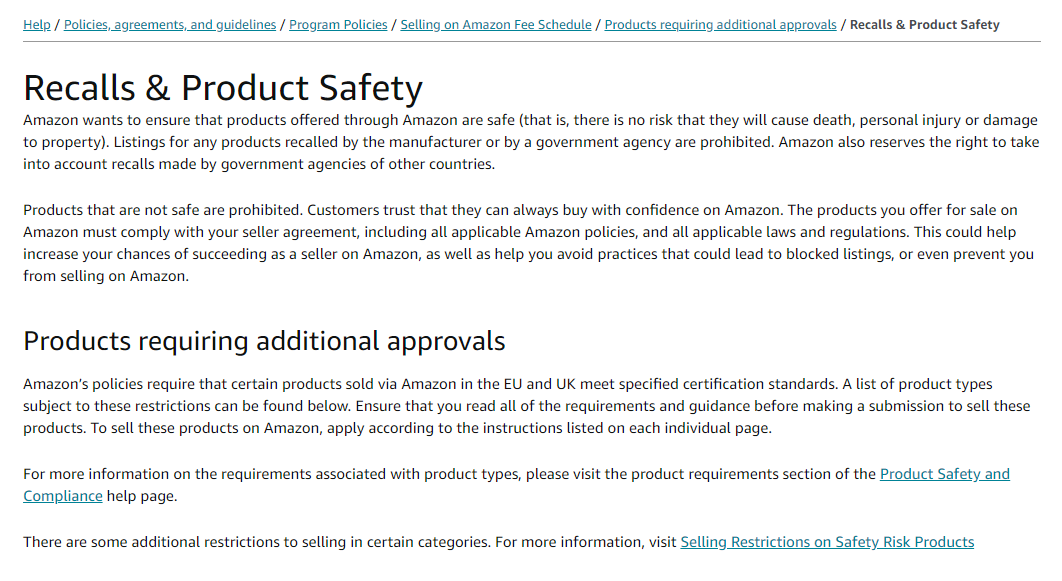The height and width of the screenshot is (581, 1062).
Task: Click the large Recalls & Product Safety heading
Action: tap(223, 88)
